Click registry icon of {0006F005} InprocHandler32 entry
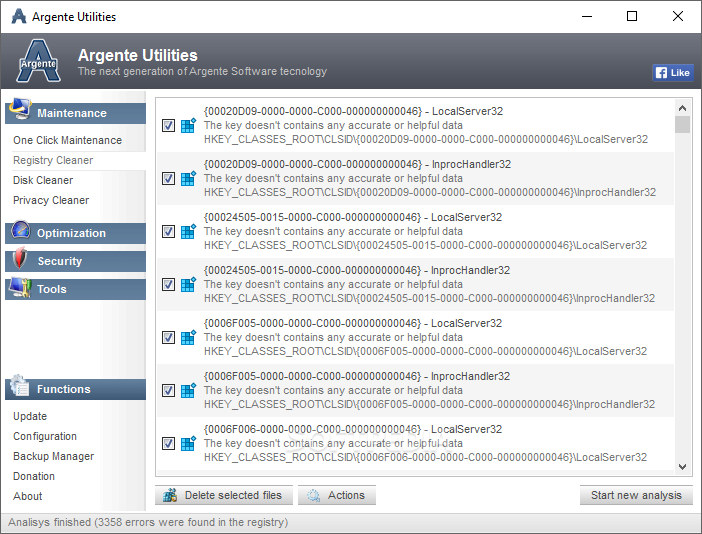 [188, 390]
